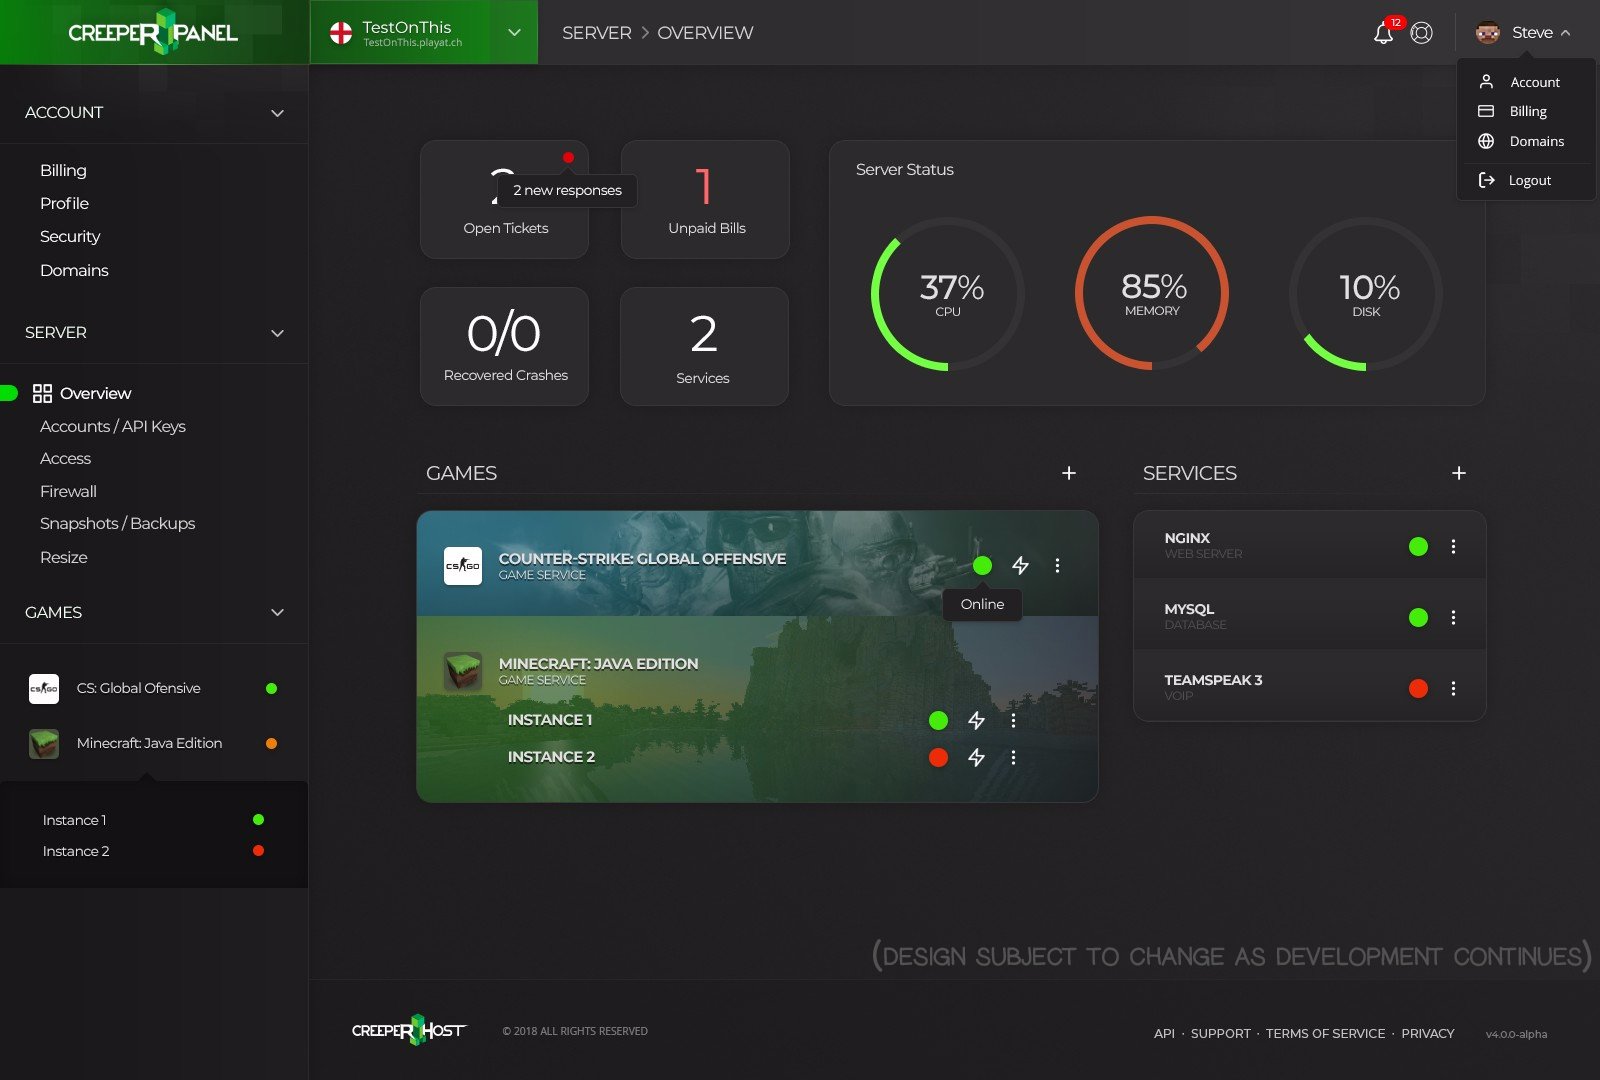Add a new service with the plus icon

pyautogui.click(x=1459, y=473)
